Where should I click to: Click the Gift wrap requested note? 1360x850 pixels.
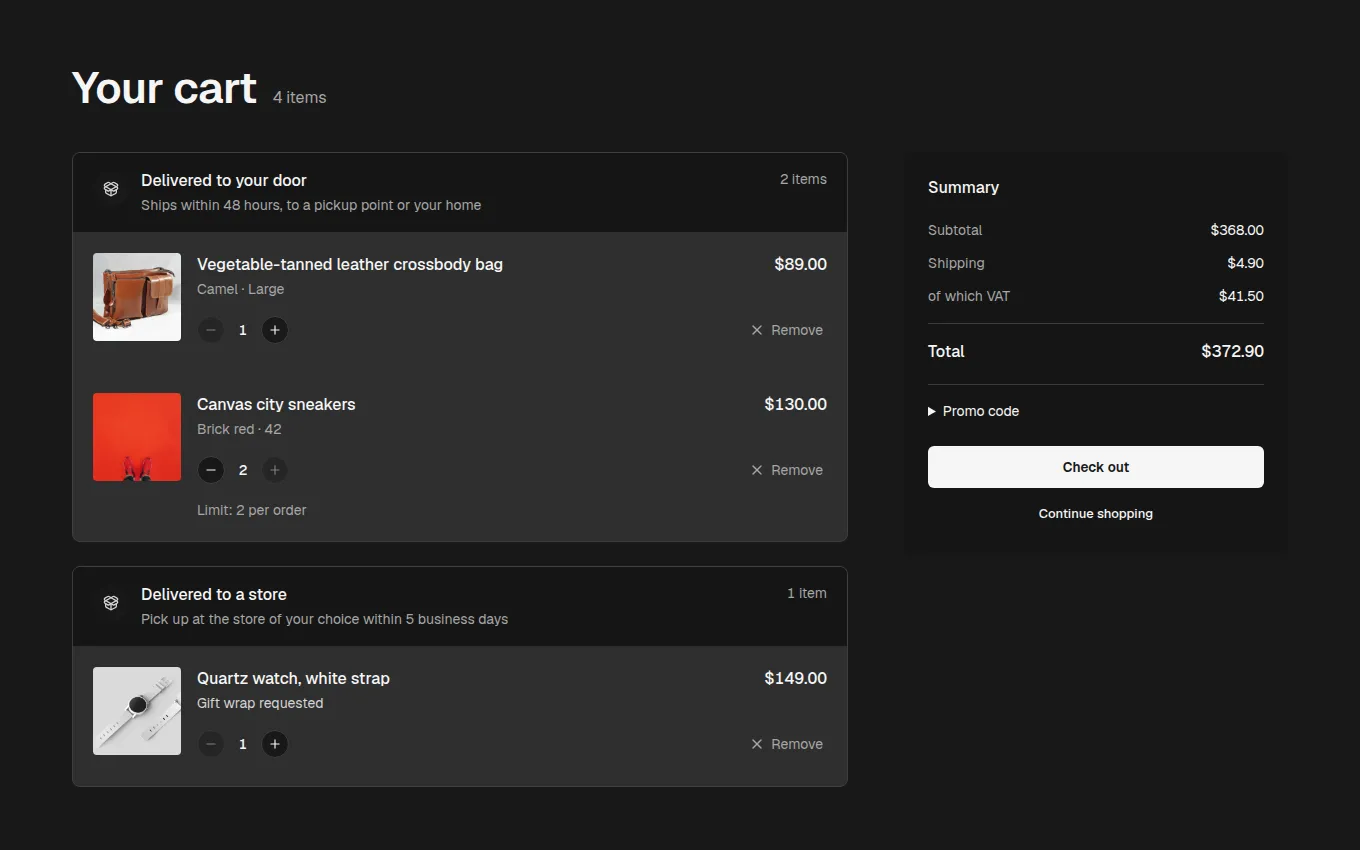click(260, 703)
